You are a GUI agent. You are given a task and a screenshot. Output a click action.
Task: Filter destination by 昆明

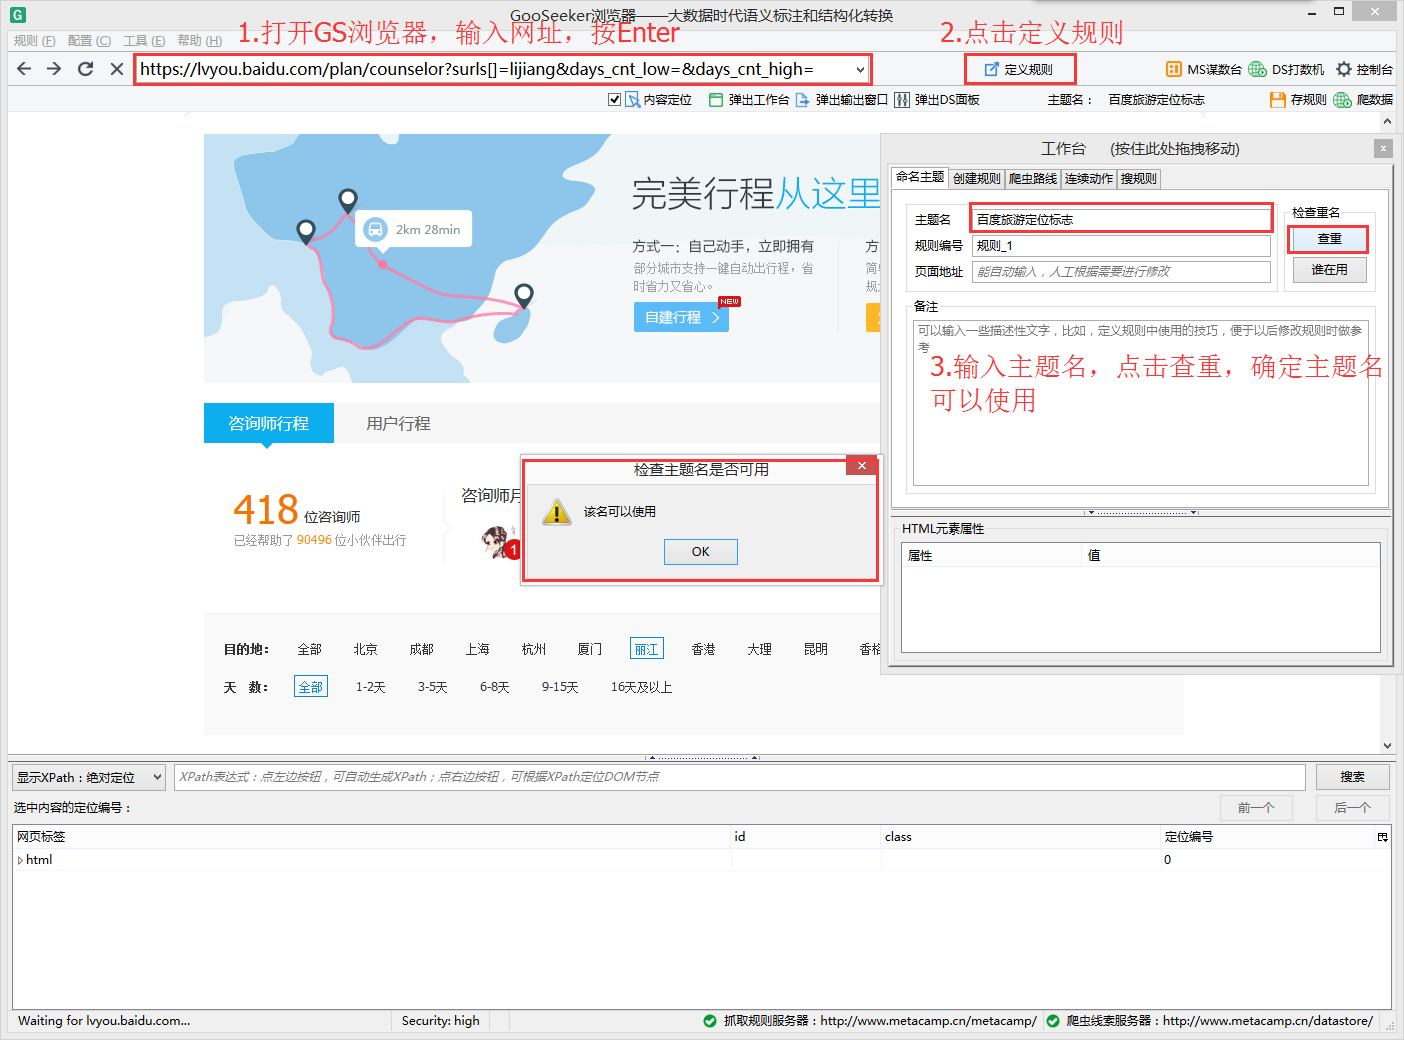(815, 649)
